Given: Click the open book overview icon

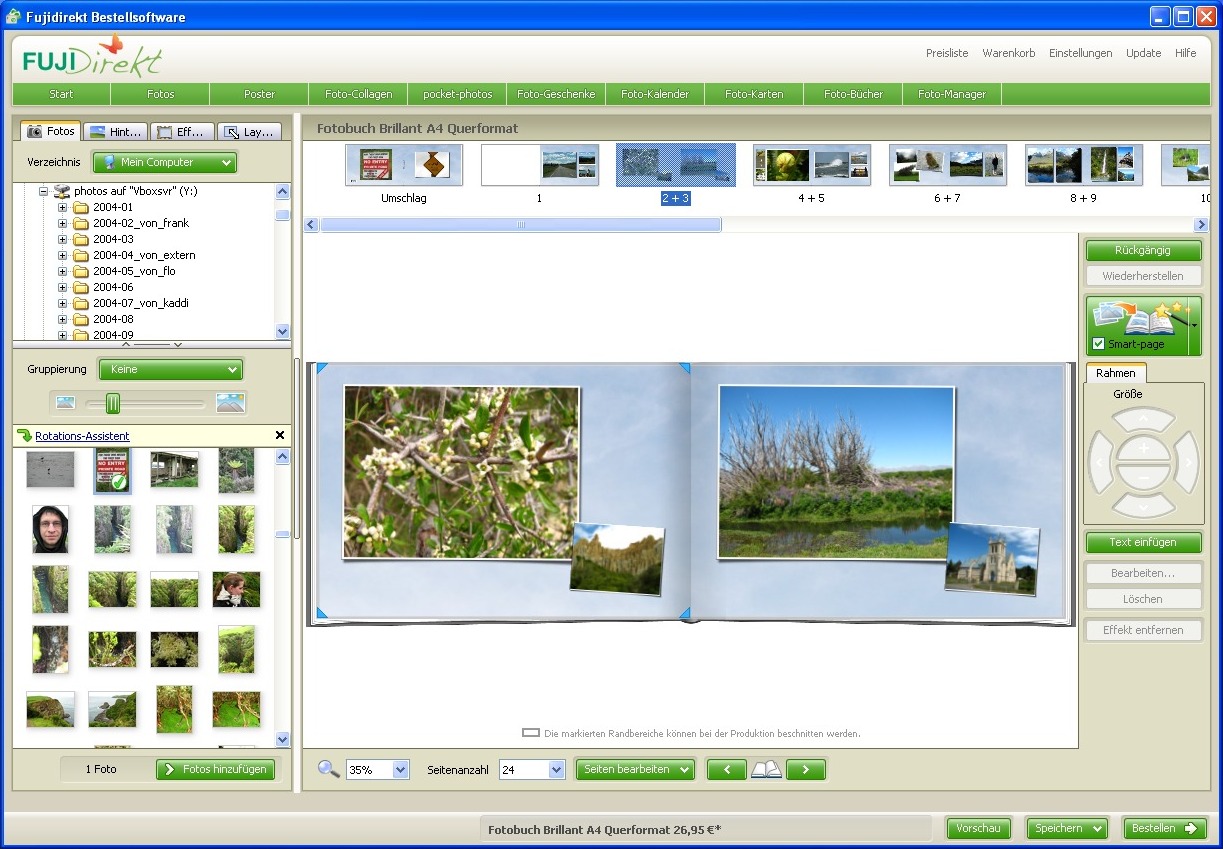Looking at the screenshot, I should pos(766,769).
